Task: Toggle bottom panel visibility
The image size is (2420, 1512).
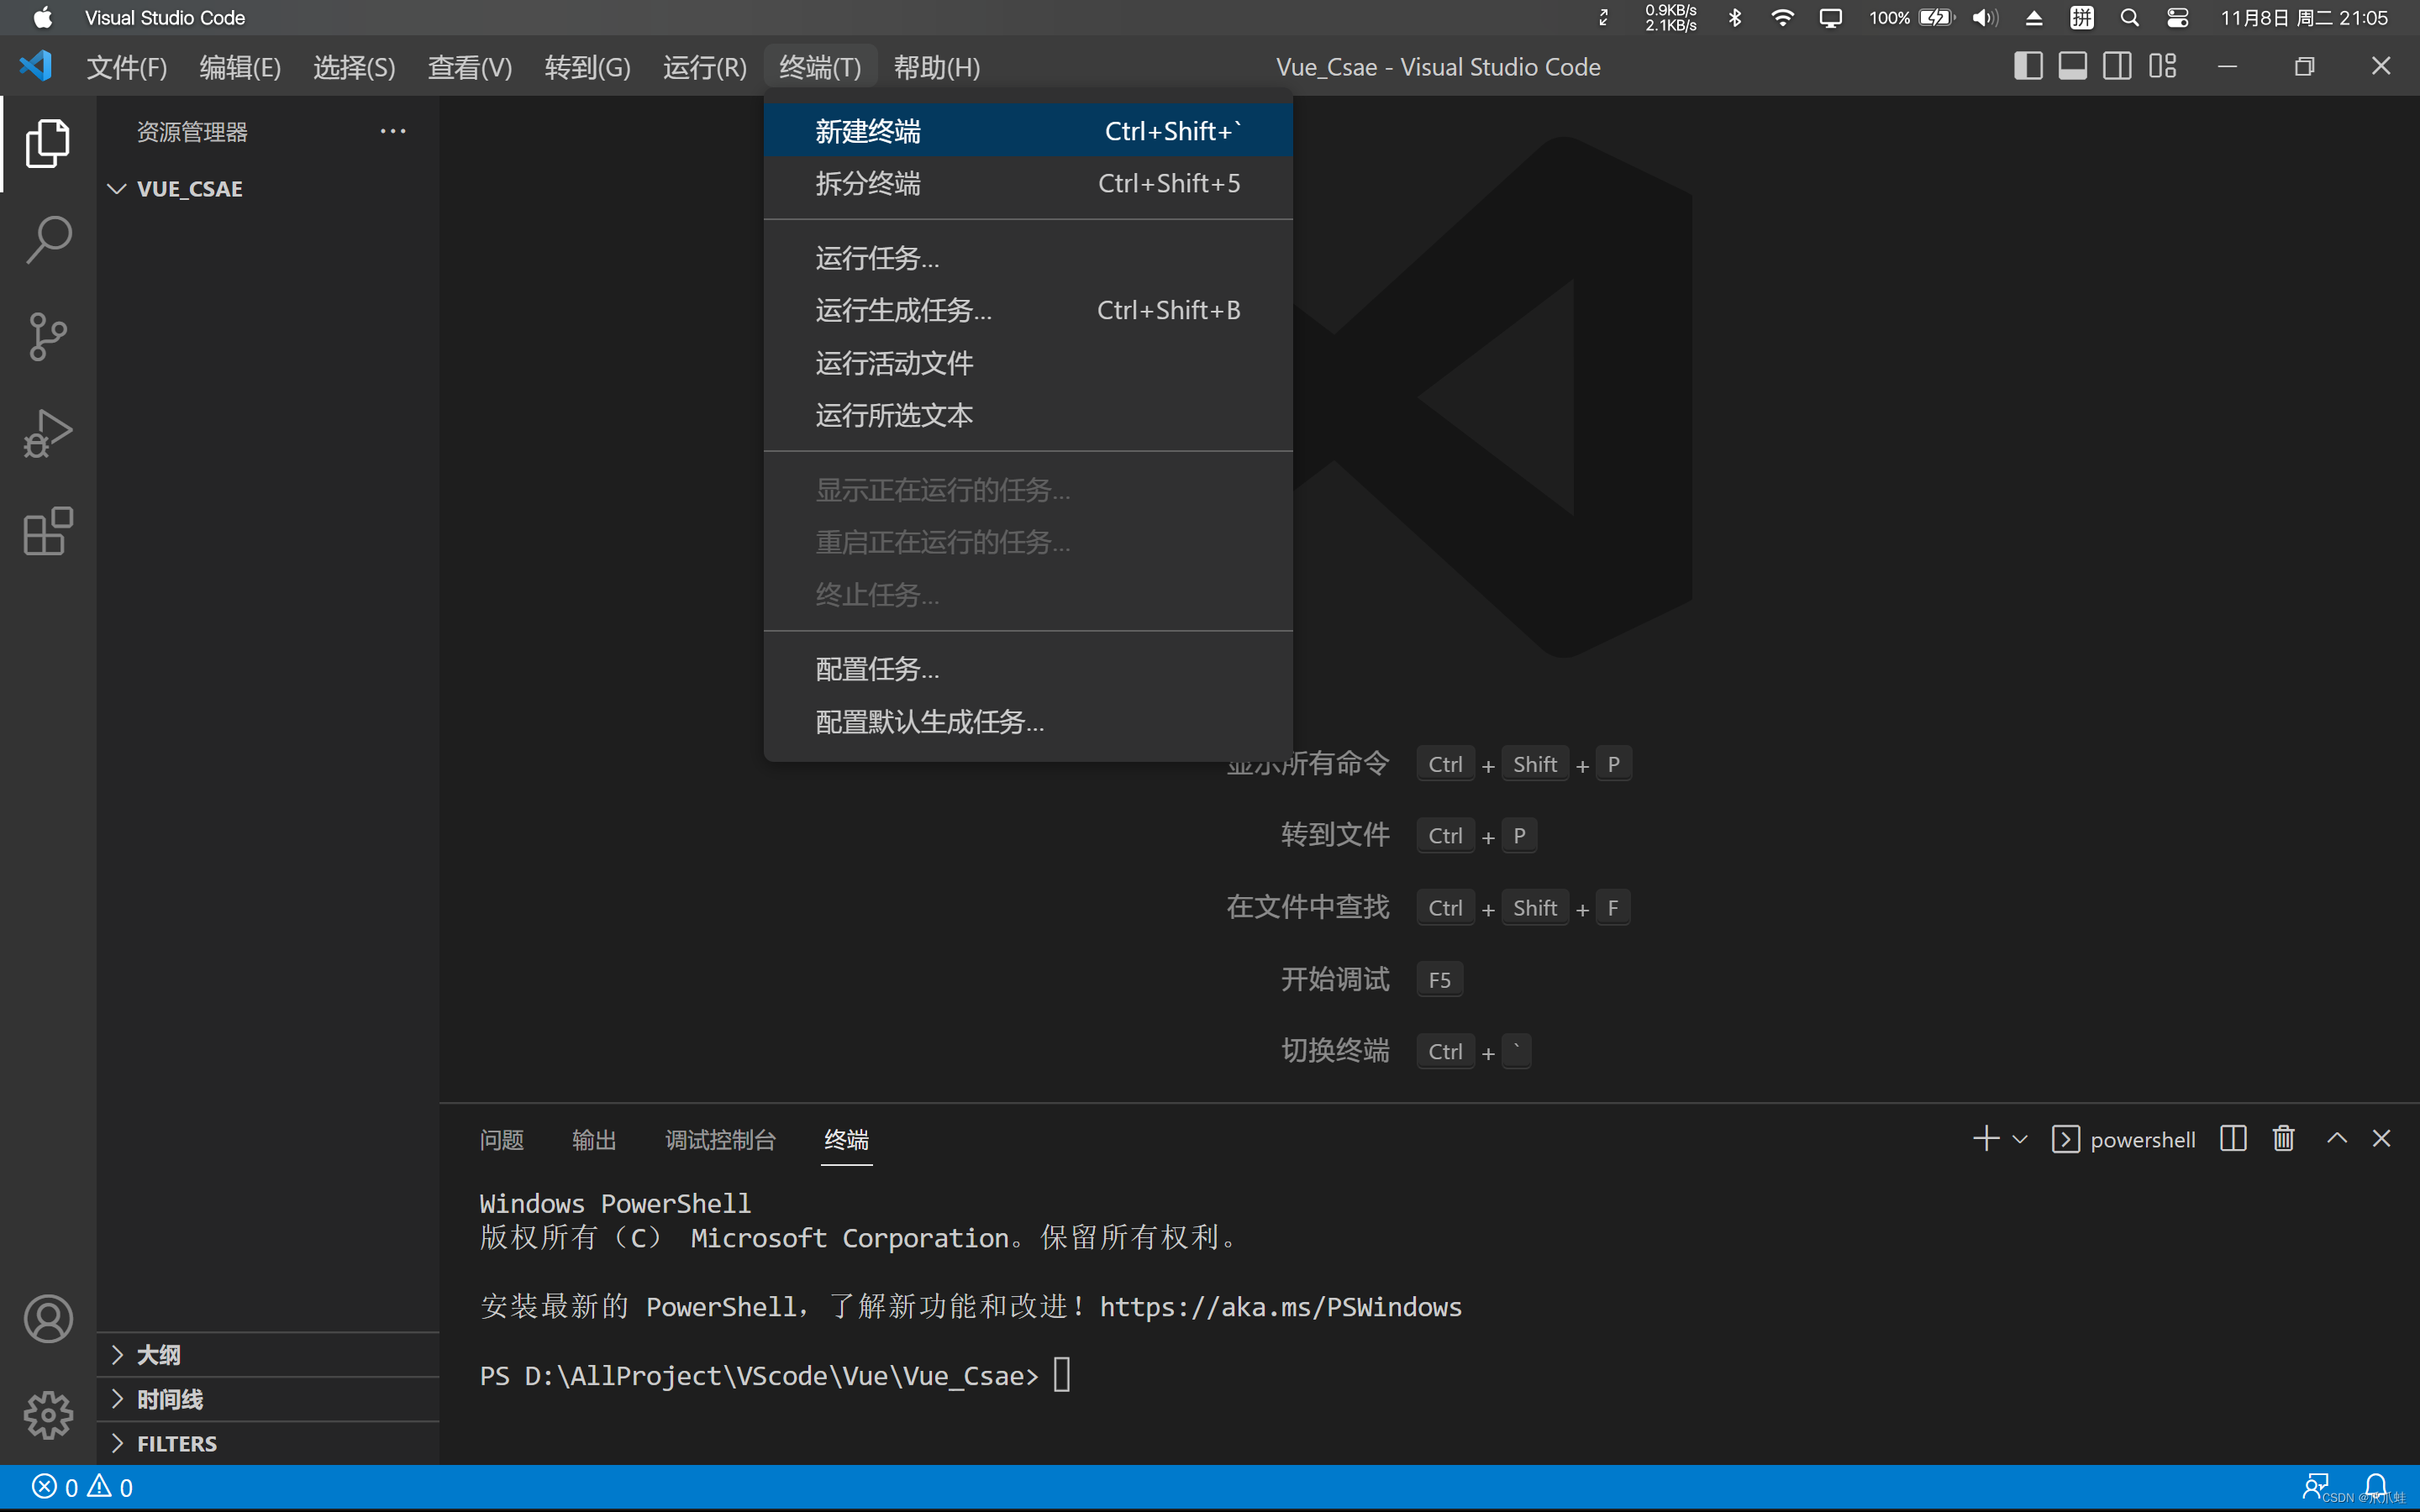Action: point(2073,66)
